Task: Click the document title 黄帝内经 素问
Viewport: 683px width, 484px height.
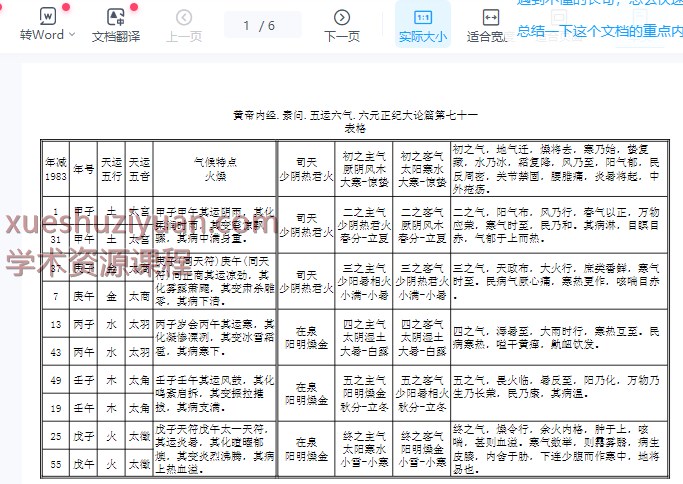Action: (x=355, y=115)
